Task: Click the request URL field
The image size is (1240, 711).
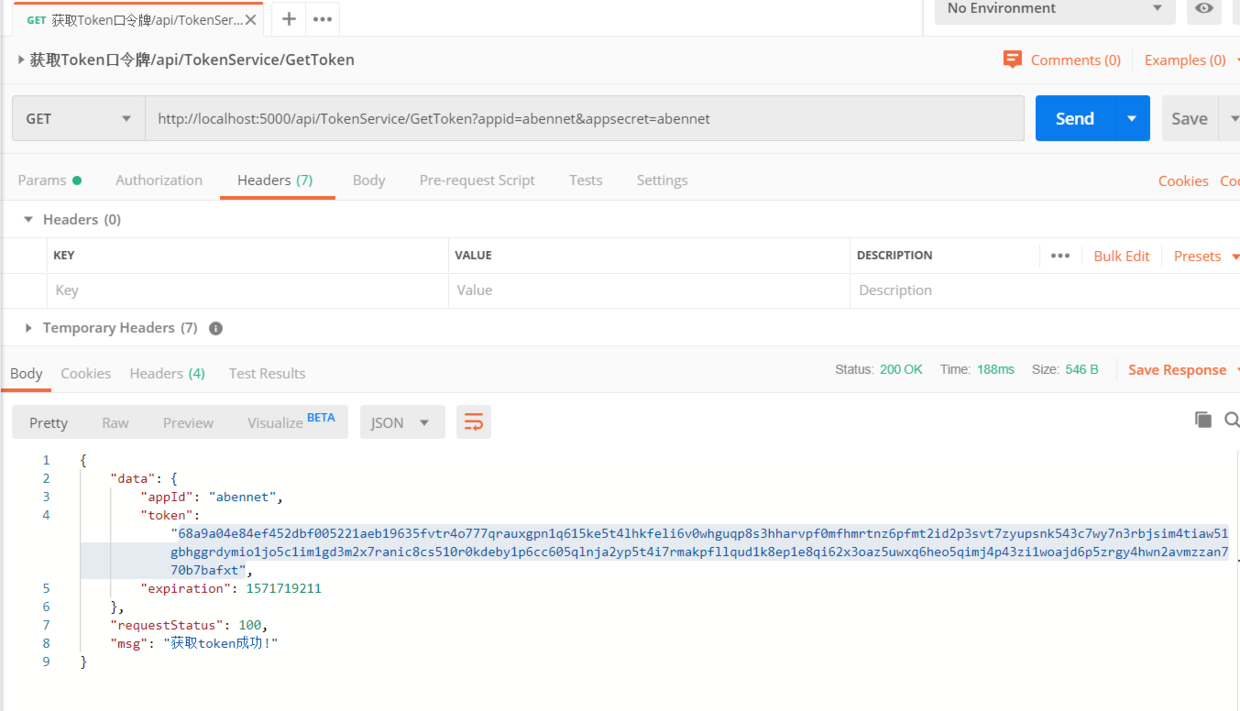Action: 585,118
